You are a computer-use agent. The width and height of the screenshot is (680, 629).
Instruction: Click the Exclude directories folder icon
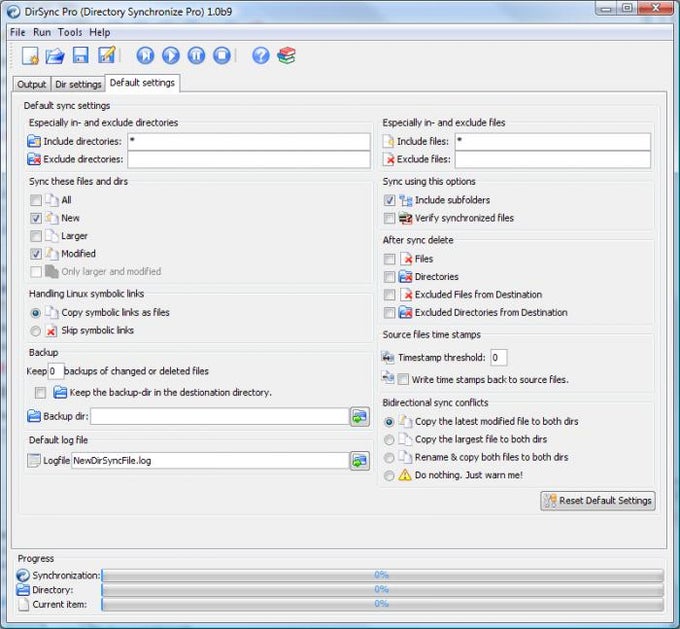coord(34,159)
